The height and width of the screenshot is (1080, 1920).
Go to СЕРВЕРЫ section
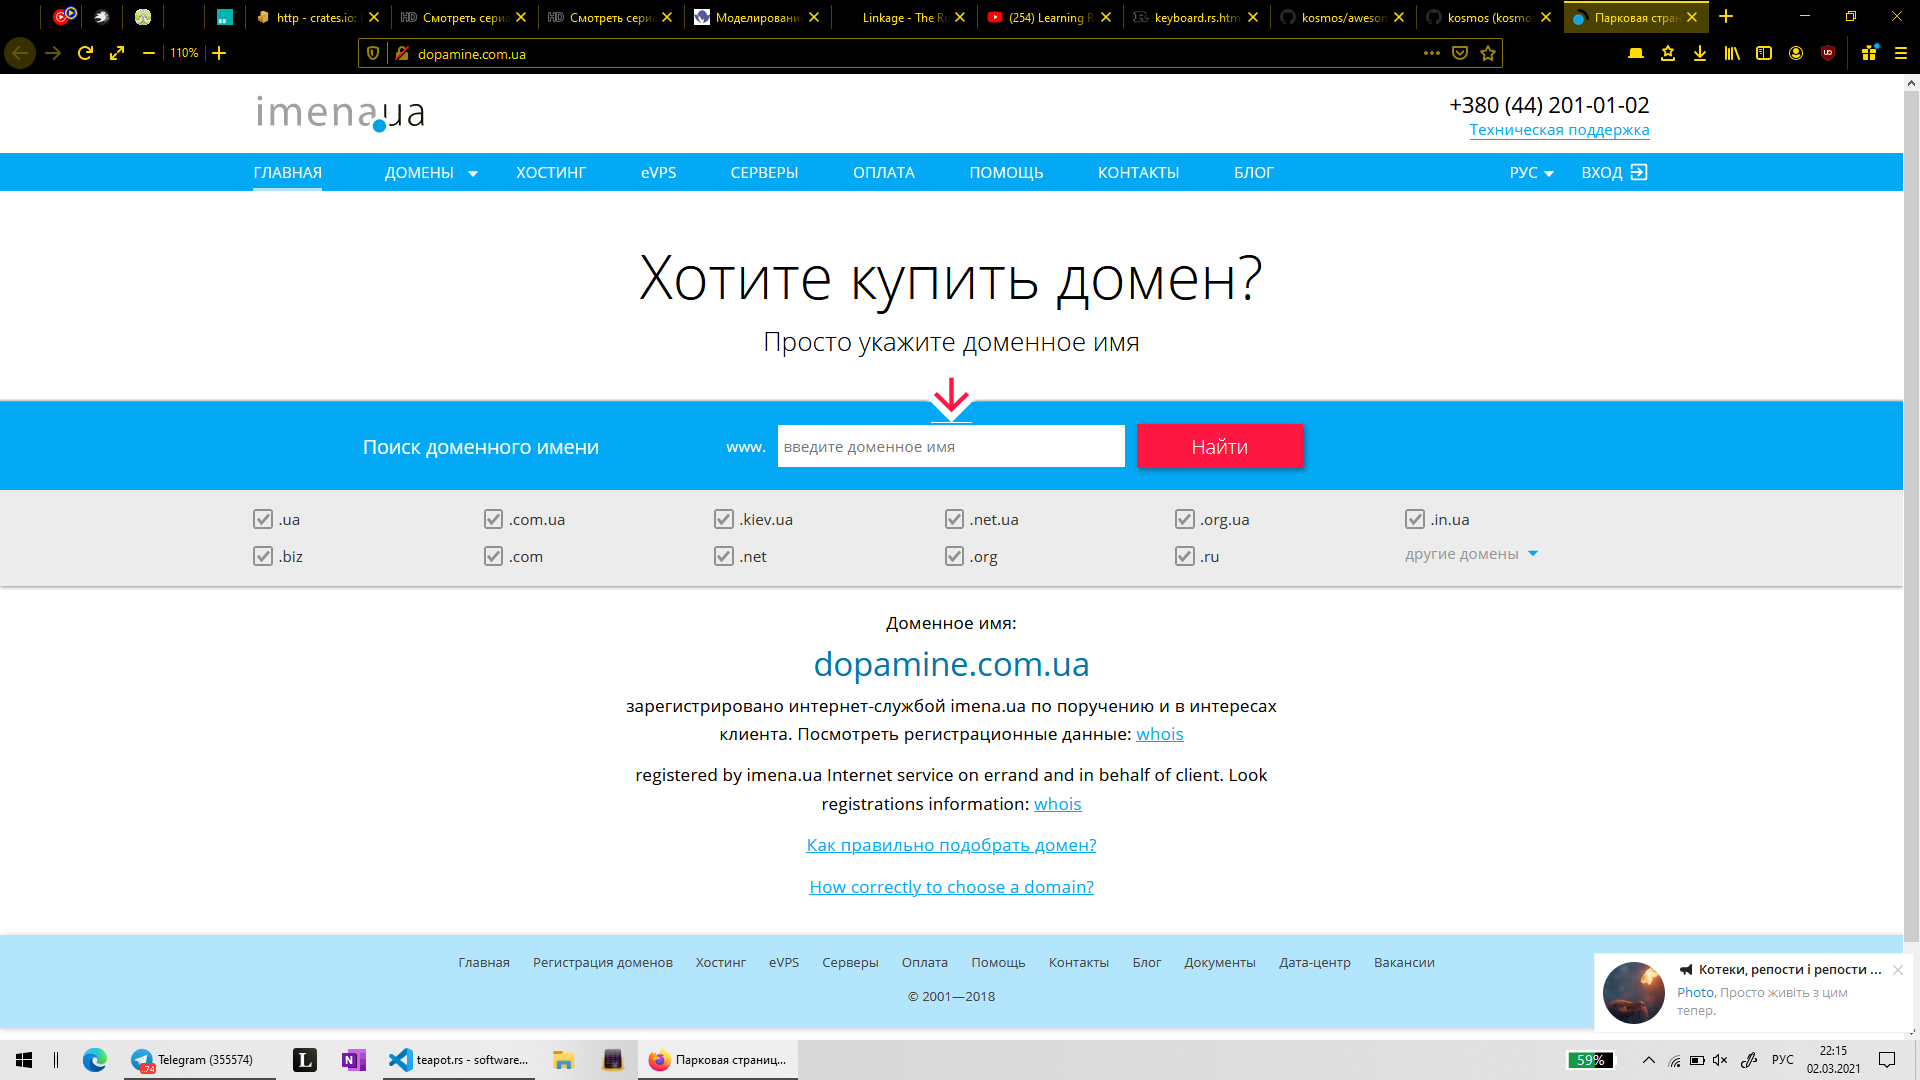764,173
